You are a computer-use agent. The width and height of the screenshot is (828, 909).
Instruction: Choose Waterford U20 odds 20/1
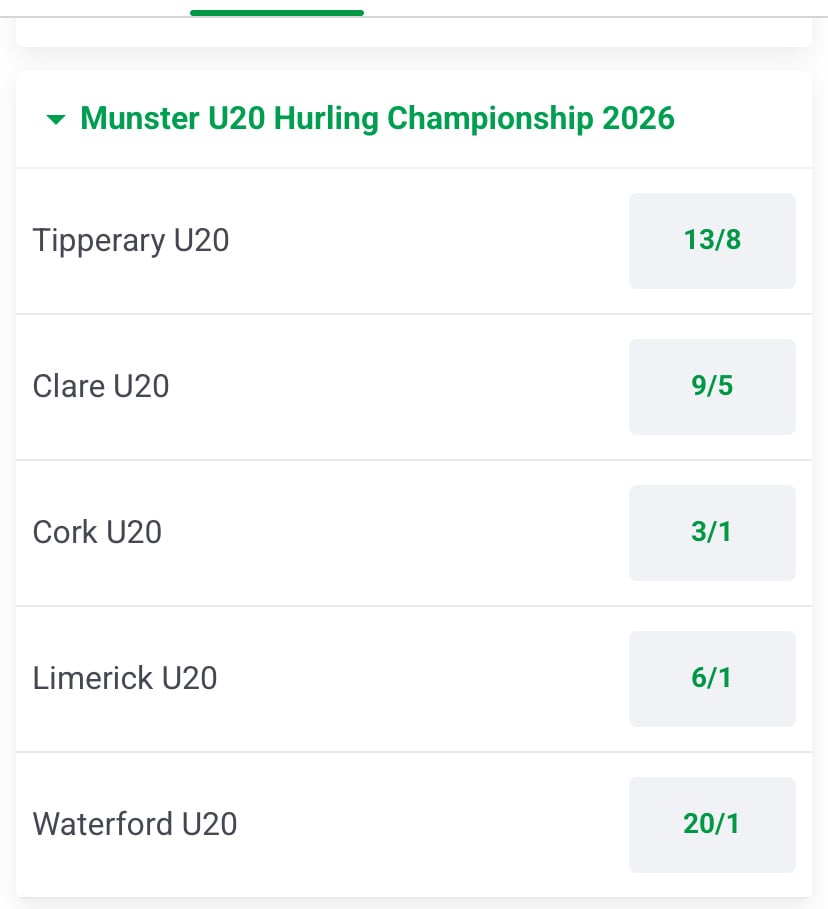point(712,825)
